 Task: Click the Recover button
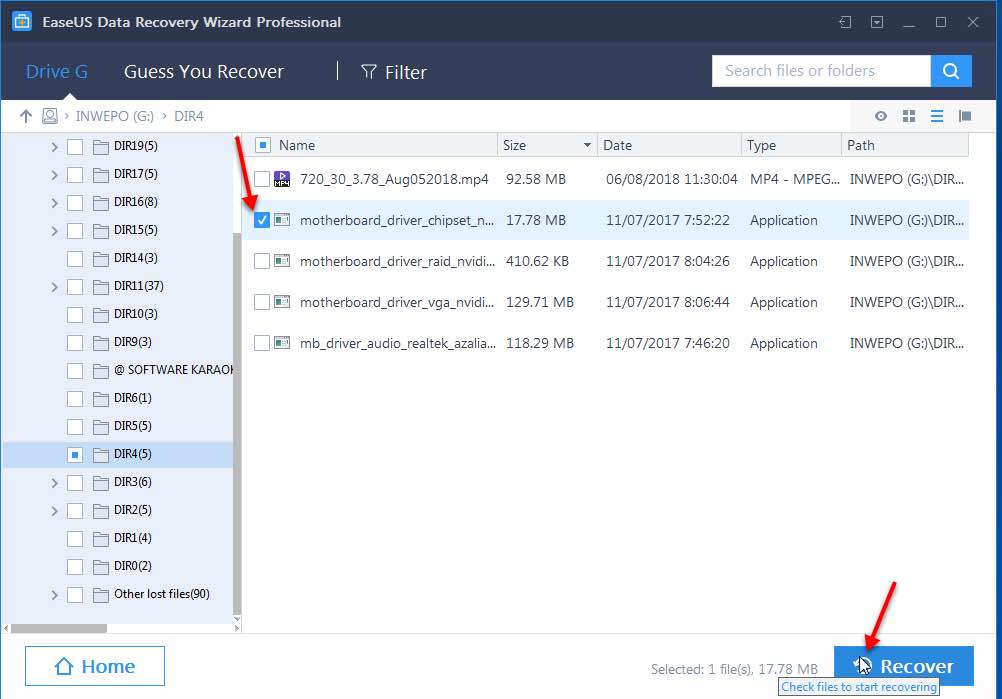904,666
